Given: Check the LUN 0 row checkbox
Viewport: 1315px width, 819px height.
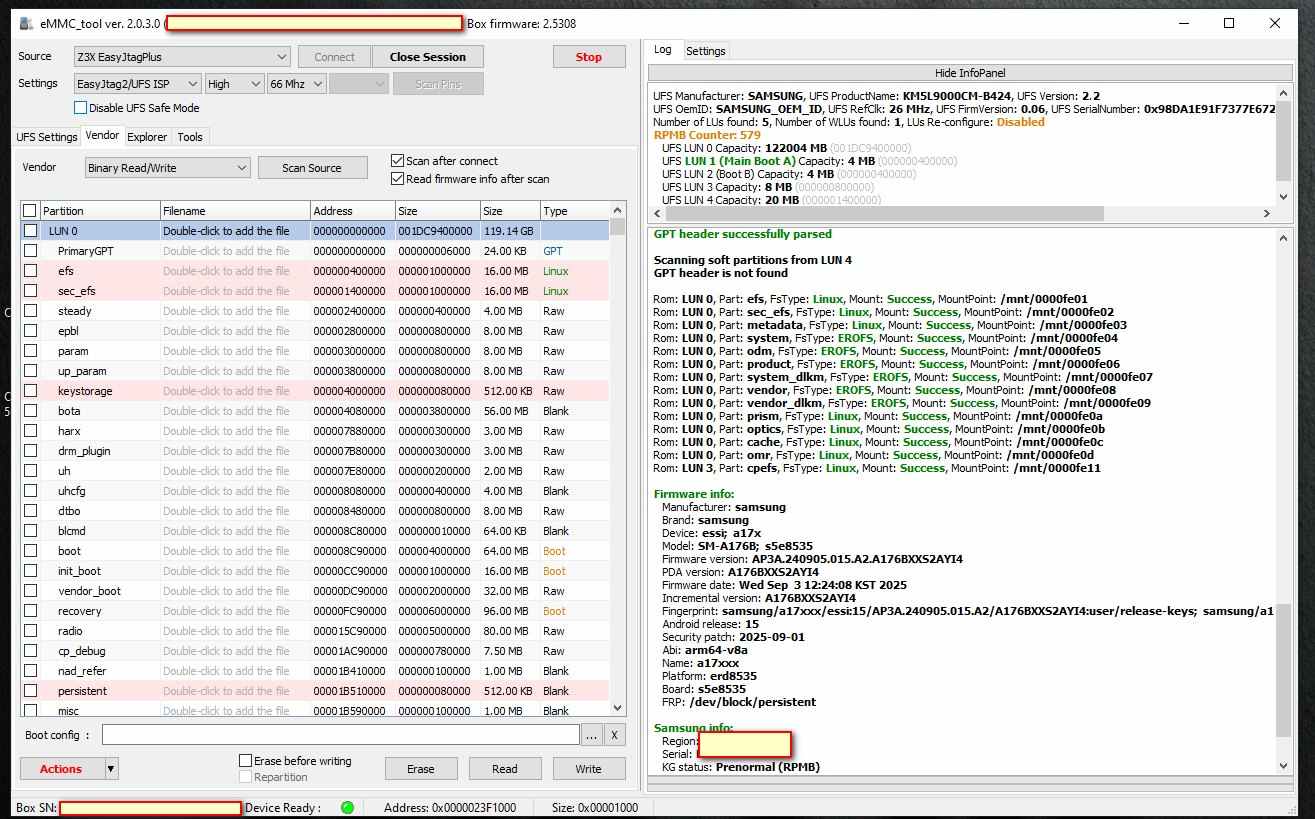Looking at the screenshot, I should click(30, 231).
